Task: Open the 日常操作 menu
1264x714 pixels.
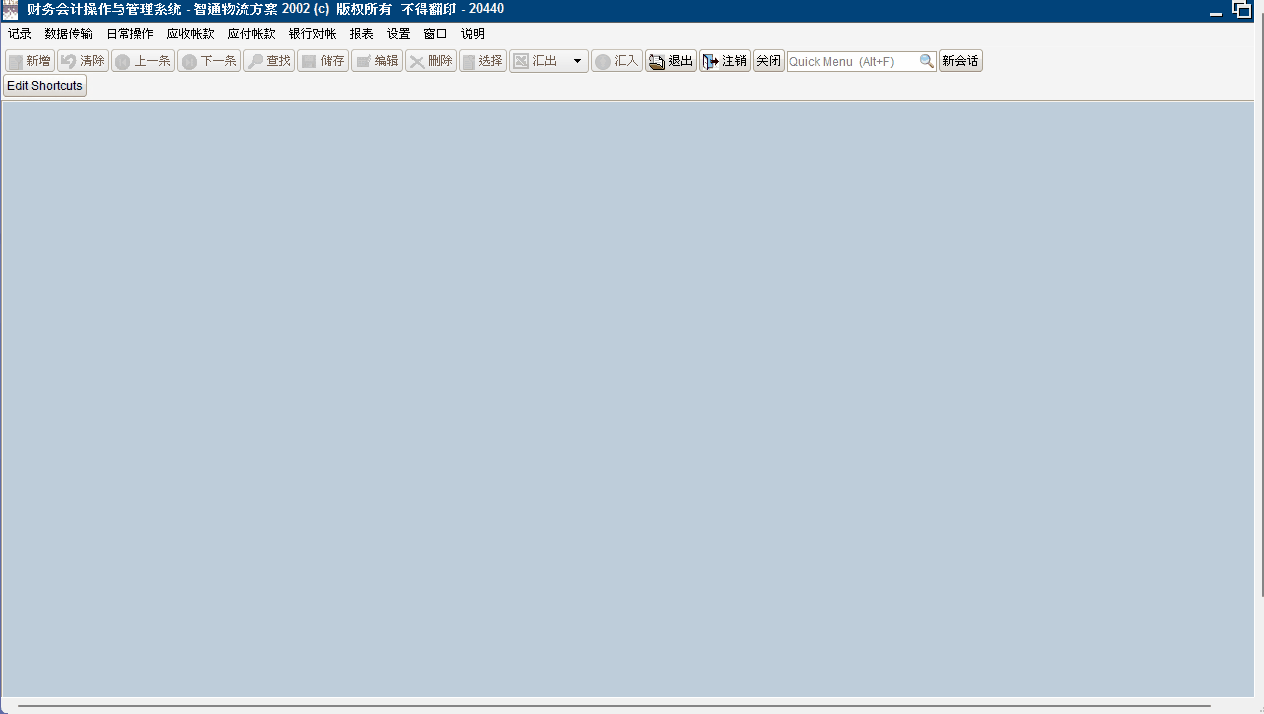Action: [130, 34]
